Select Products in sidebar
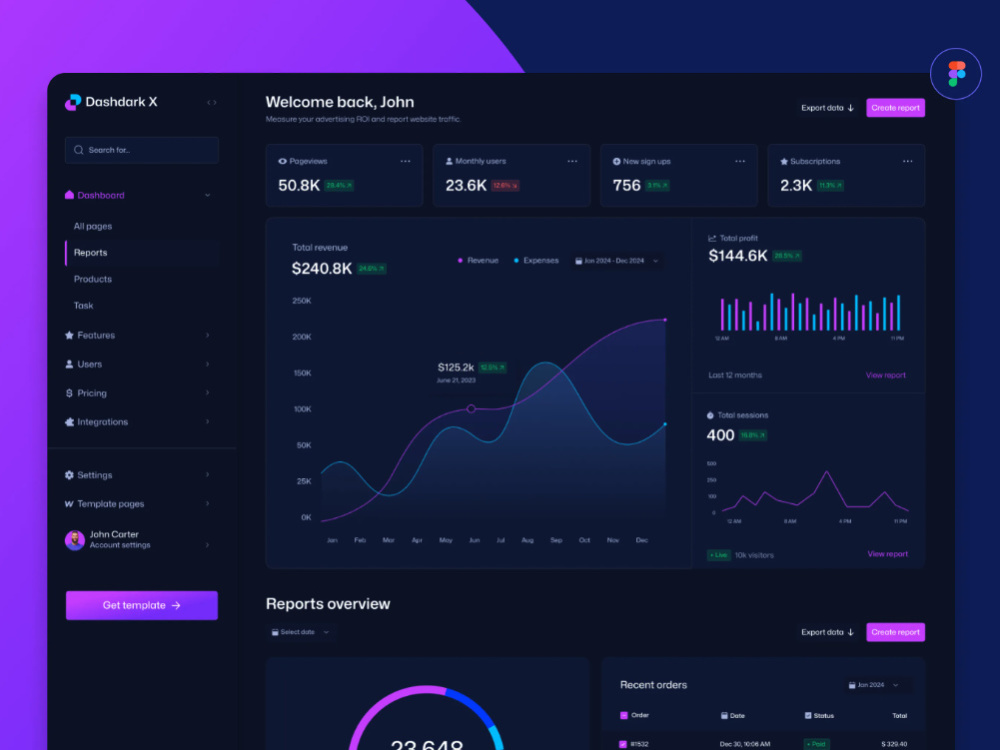The width and height of the screenshot is (1000, 750). [x=92, y=279]
